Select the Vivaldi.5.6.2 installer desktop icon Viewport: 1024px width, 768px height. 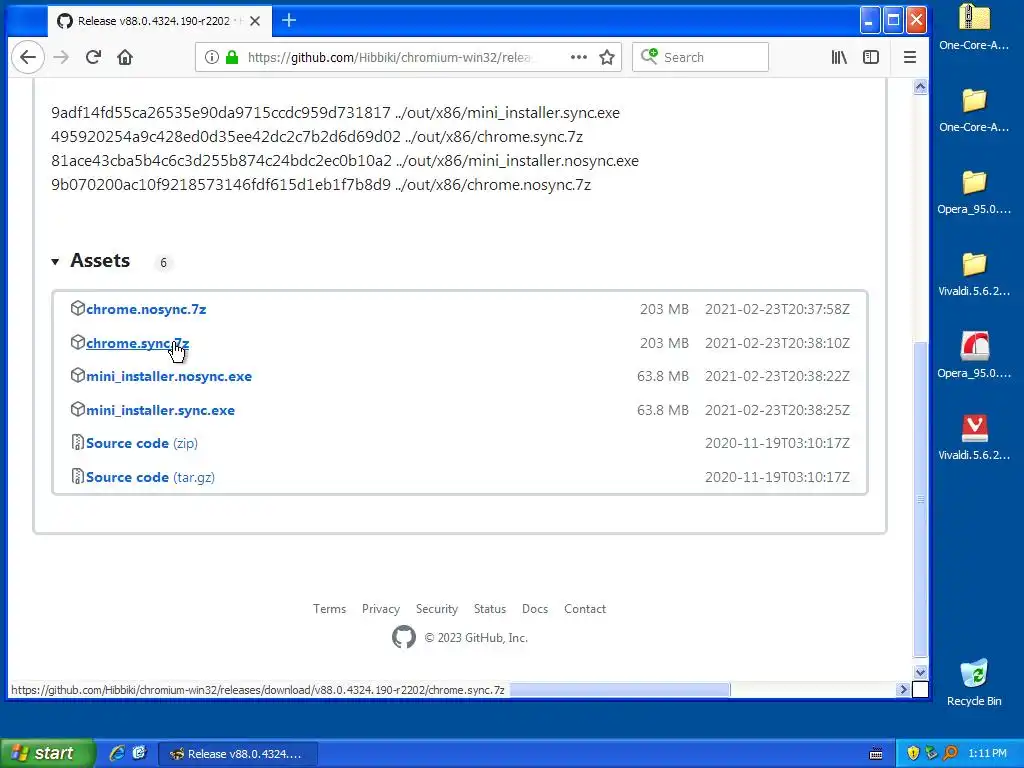point(974,438)
